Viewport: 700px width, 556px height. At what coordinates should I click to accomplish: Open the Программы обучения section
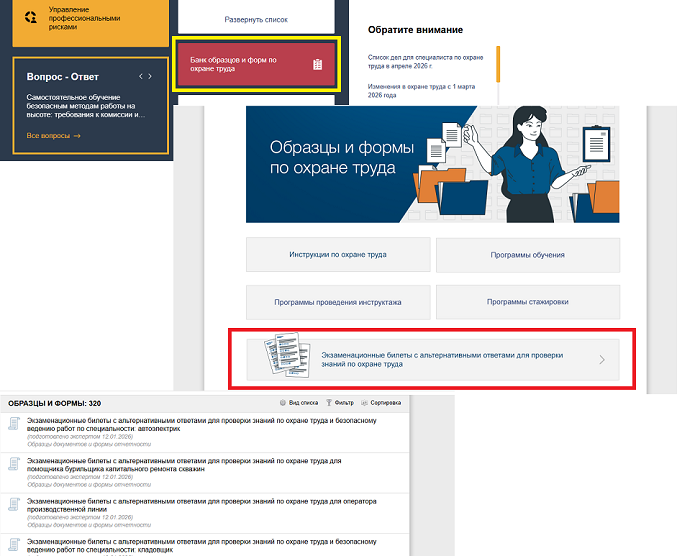(x=527, y=255)
